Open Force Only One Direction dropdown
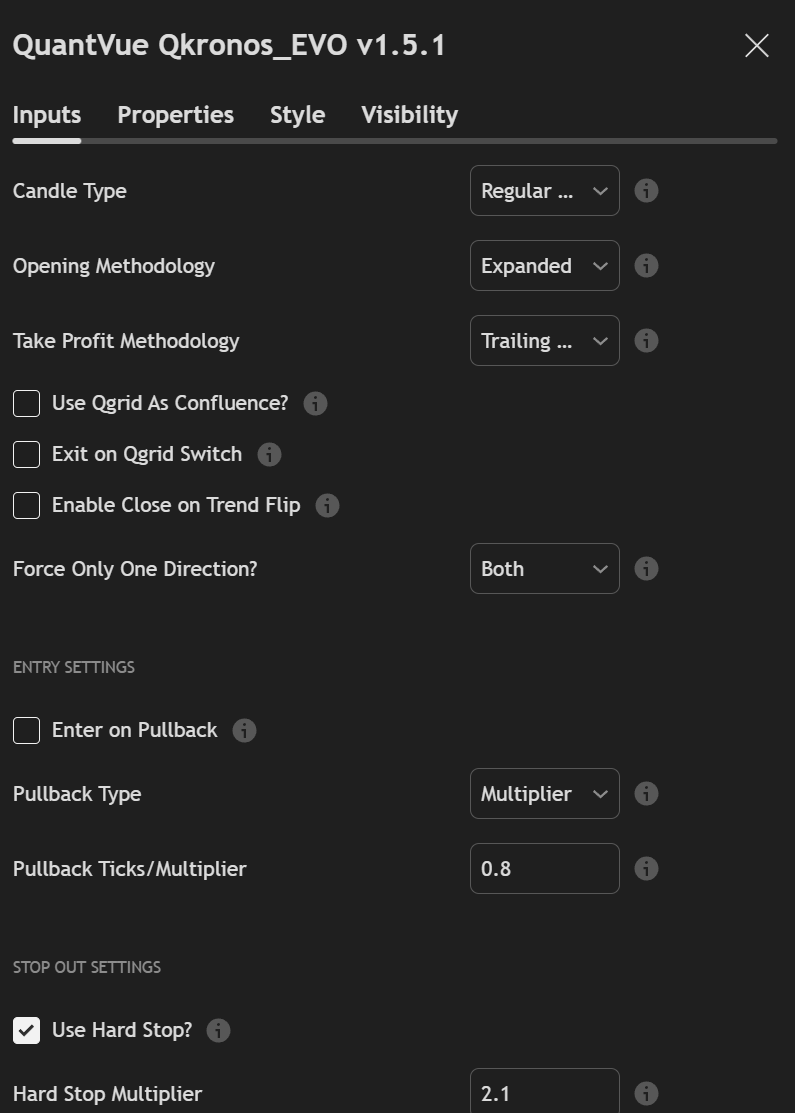 coord(544,569)
